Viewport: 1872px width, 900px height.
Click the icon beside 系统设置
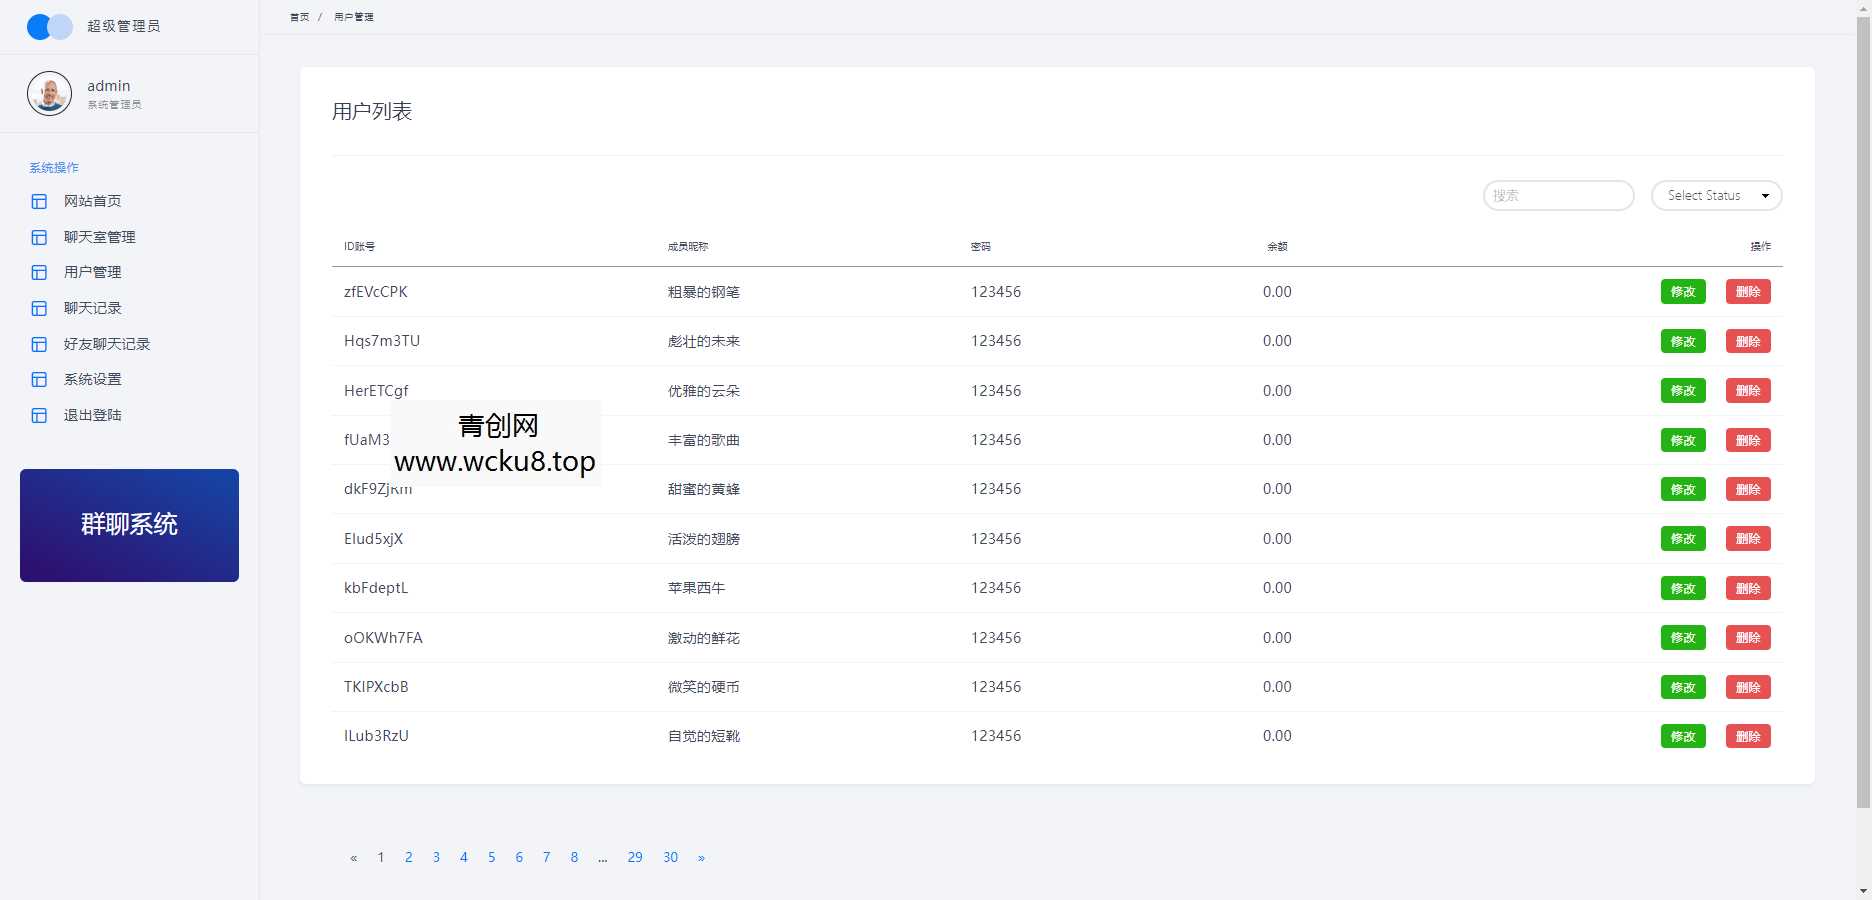39,379
